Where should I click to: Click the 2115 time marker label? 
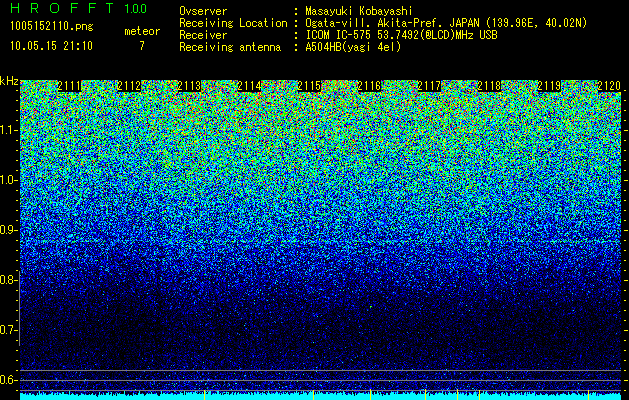point(309,86)
